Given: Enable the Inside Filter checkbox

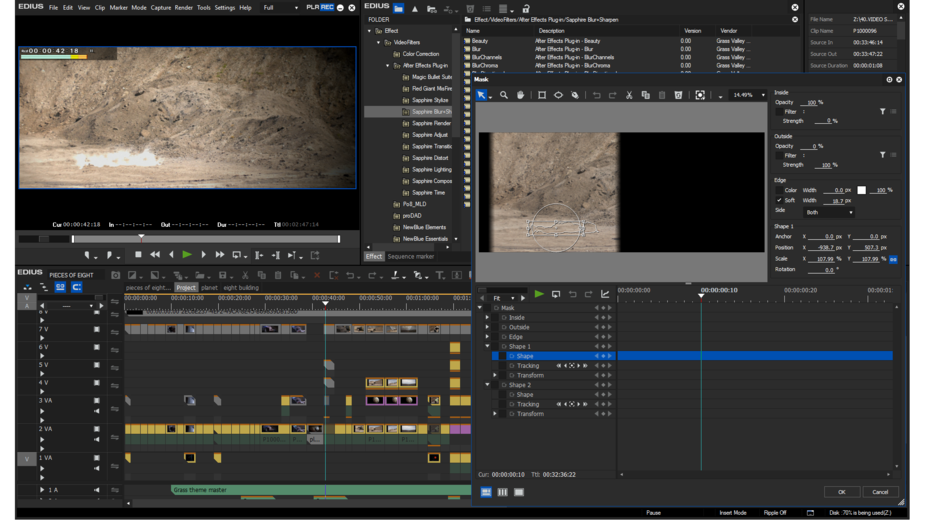Looking at the screenshot, I should [779, 112].
